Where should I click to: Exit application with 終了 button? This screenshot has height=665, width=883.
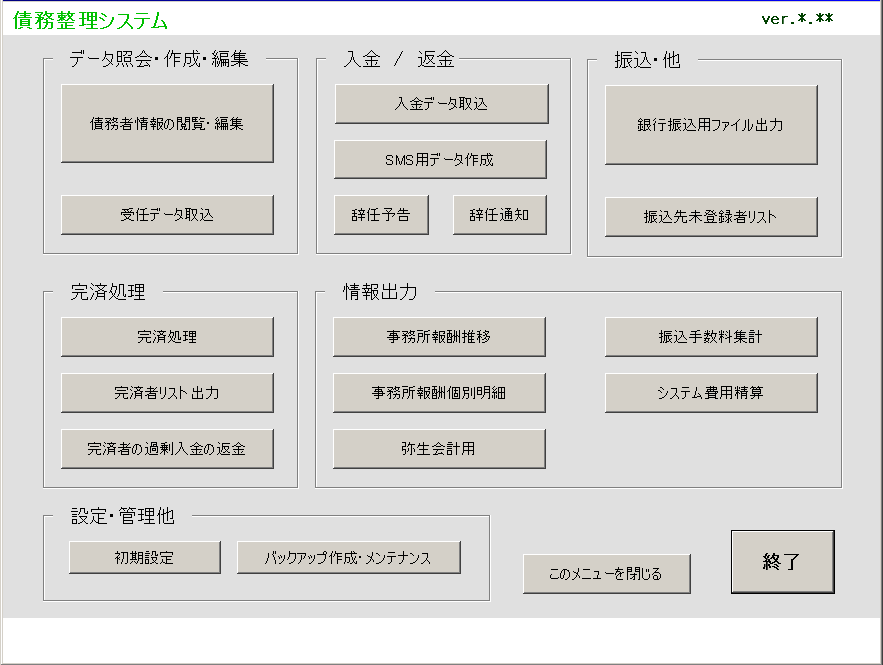(x=783, y=561)
